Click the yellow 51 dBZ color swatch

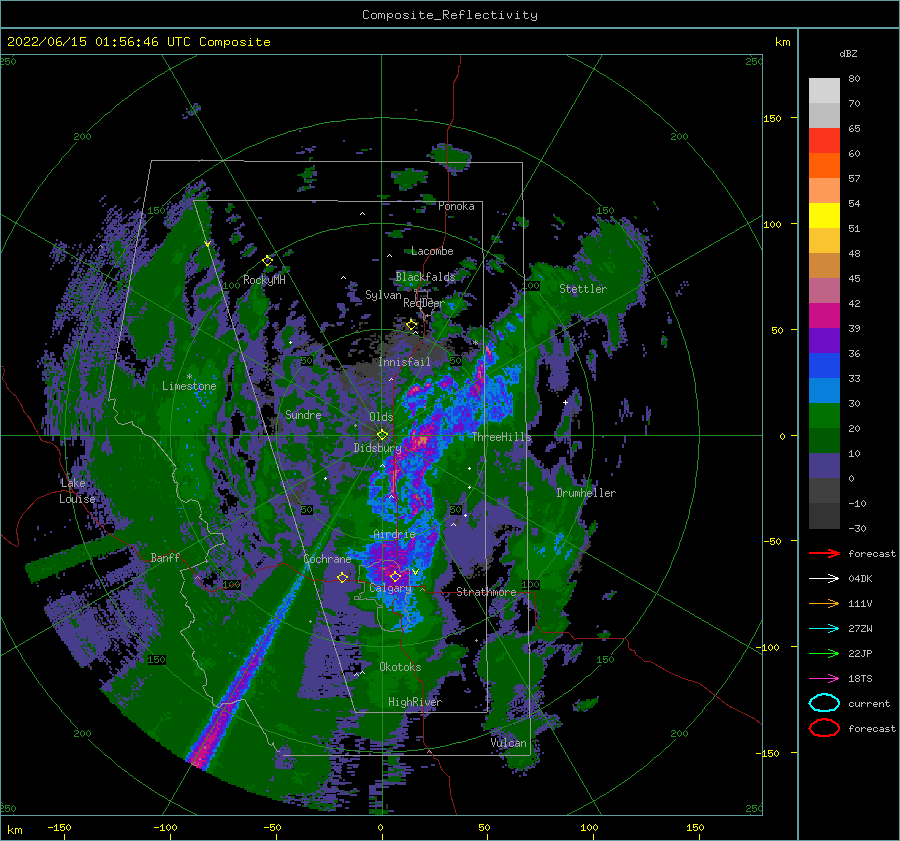click(824, 215)
